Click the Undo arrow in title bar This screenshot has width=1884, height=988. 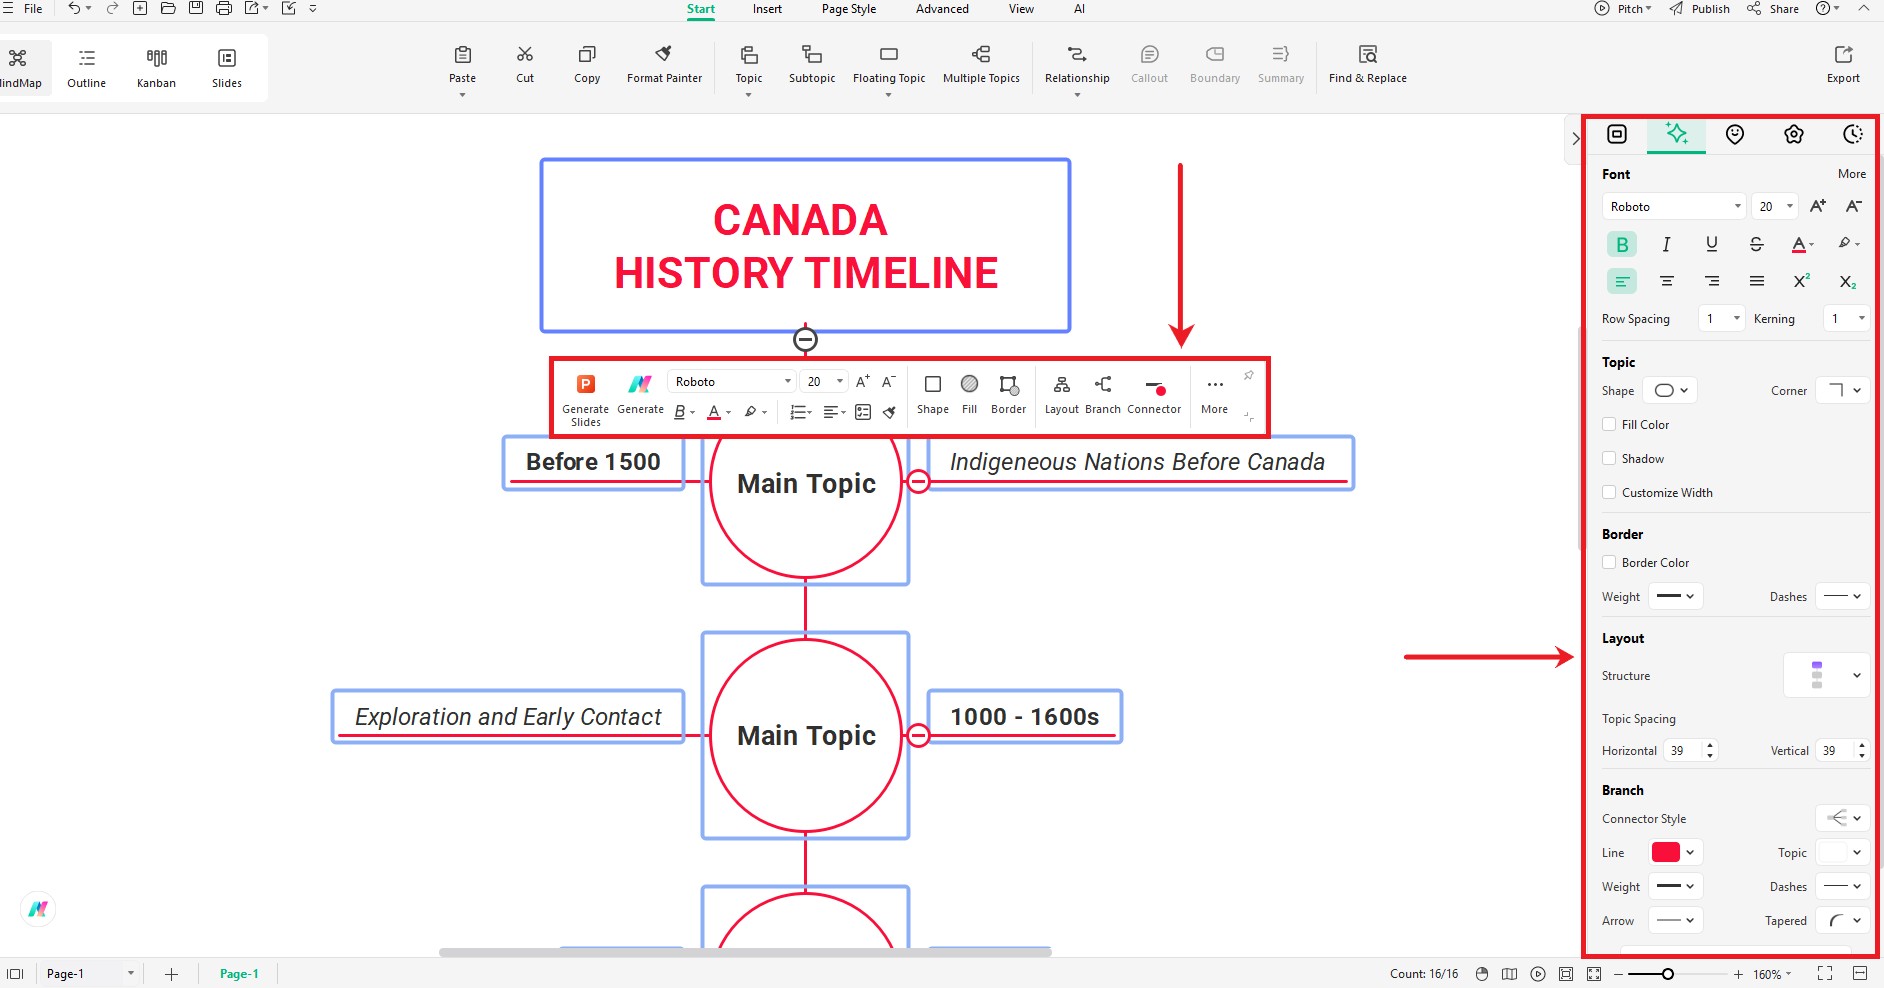click(74, 8)
